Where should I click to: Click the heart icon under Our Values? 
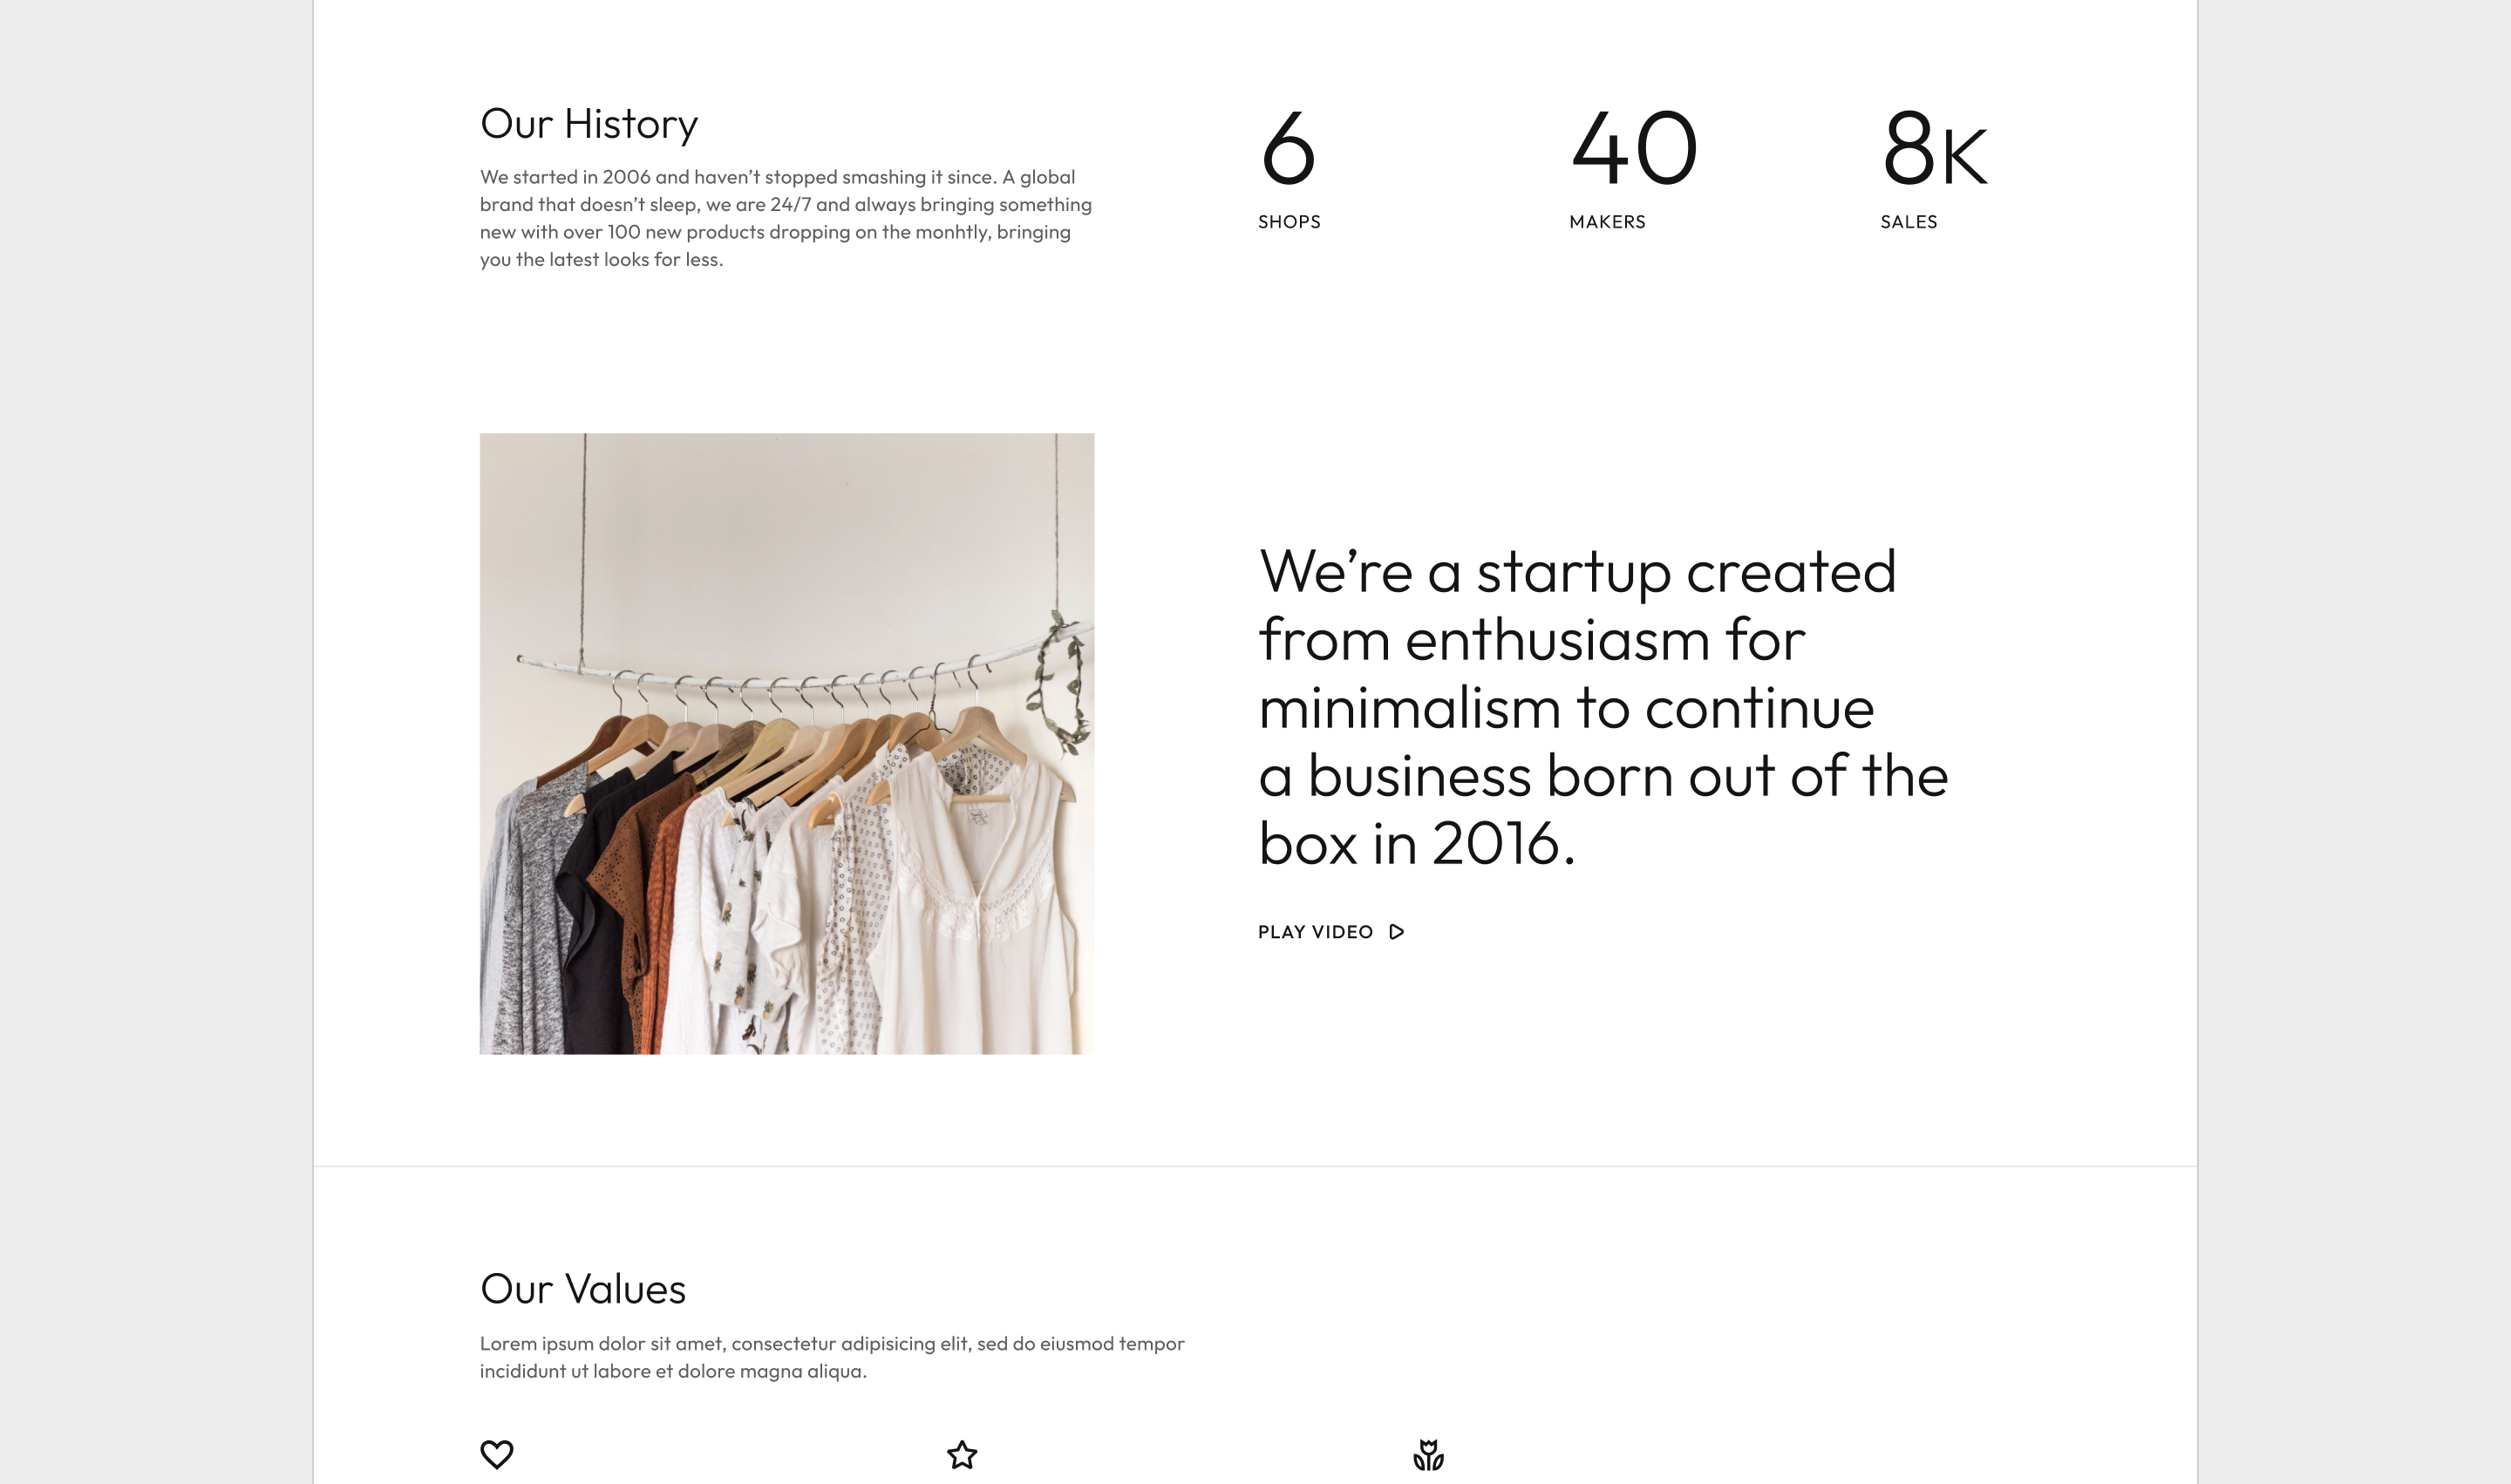[497, 1454]
